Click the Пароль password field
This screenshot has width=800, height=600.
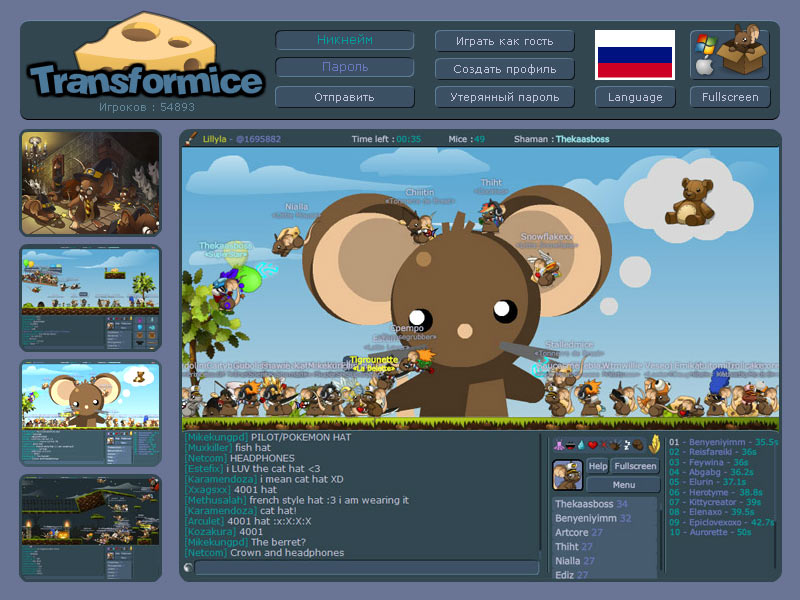click(x=344, y=67)
